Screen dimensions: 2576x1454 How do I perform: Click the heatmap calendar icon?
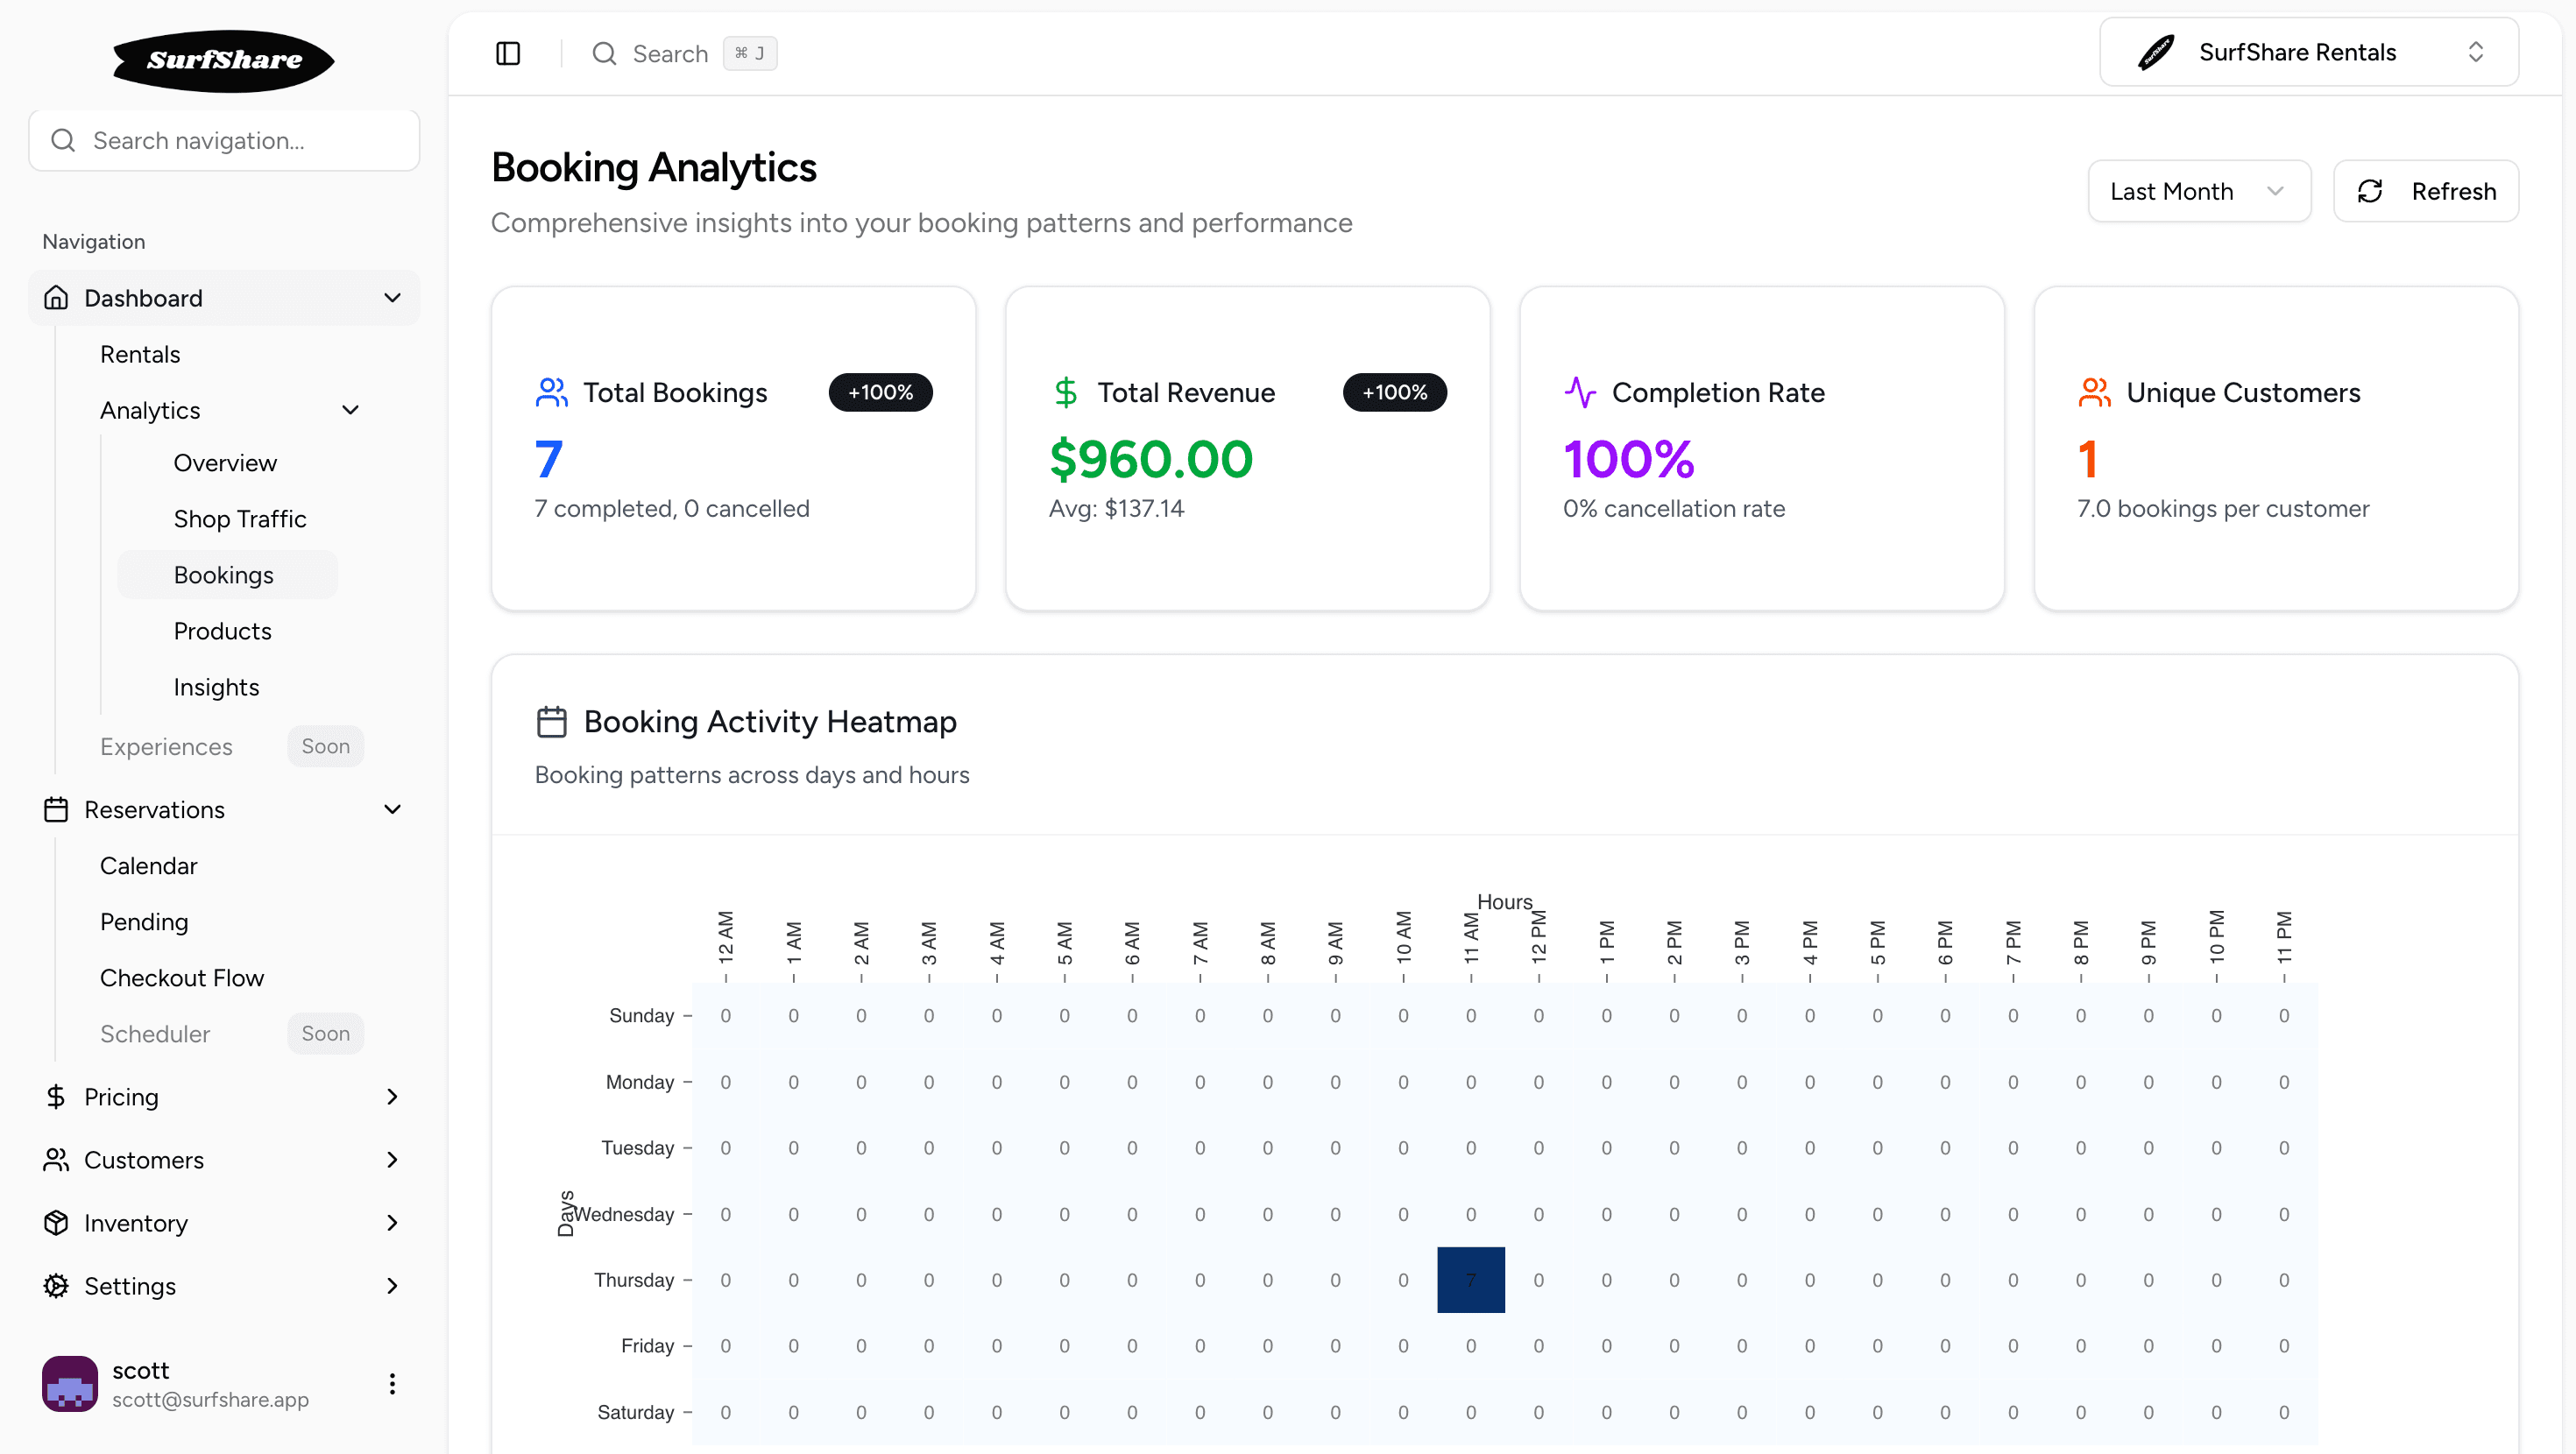pos(551,722)
